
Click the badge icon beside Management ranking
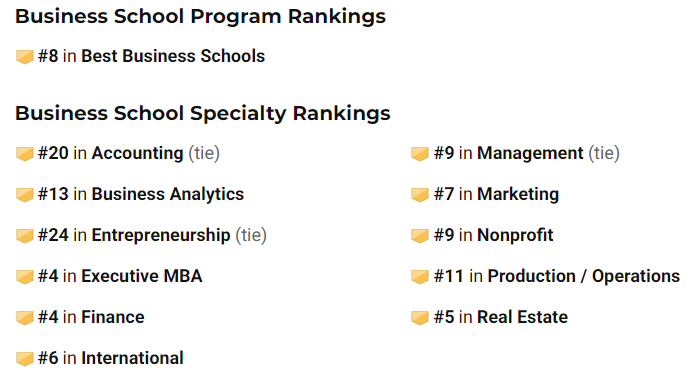(420, 154)
